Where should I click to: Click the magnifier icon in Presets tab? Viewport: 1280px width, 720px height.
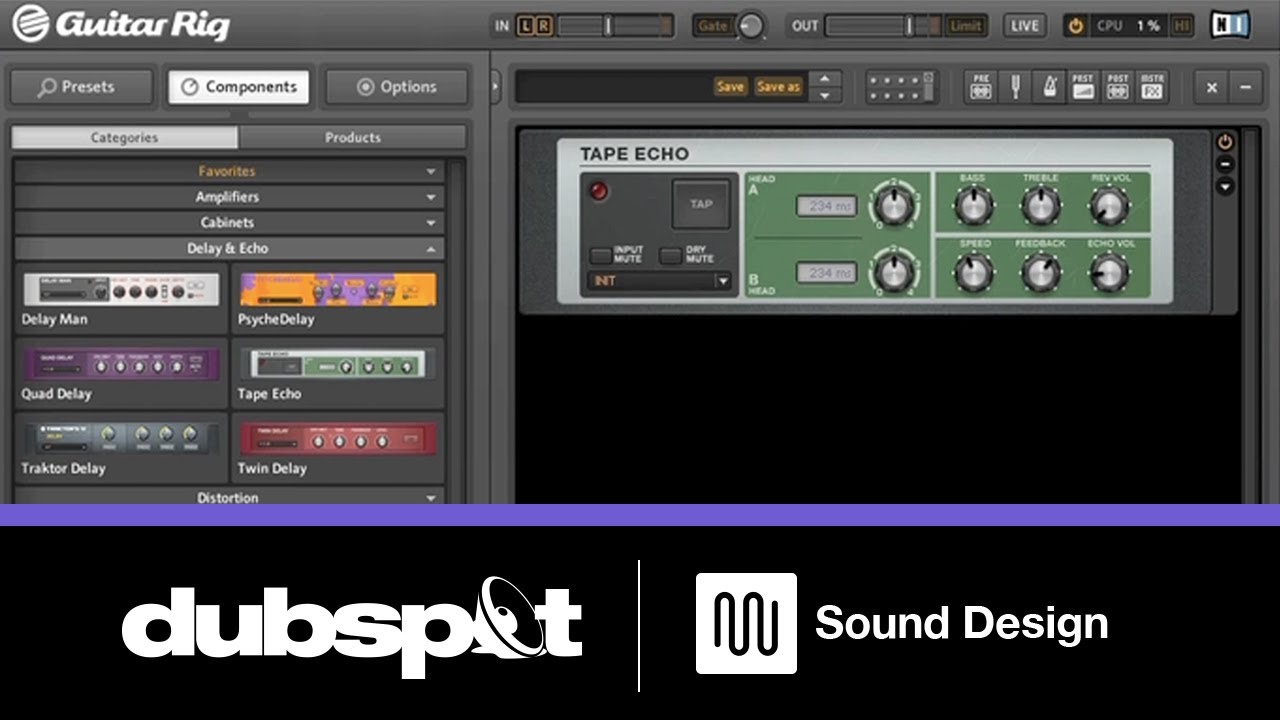coord(46,87)
